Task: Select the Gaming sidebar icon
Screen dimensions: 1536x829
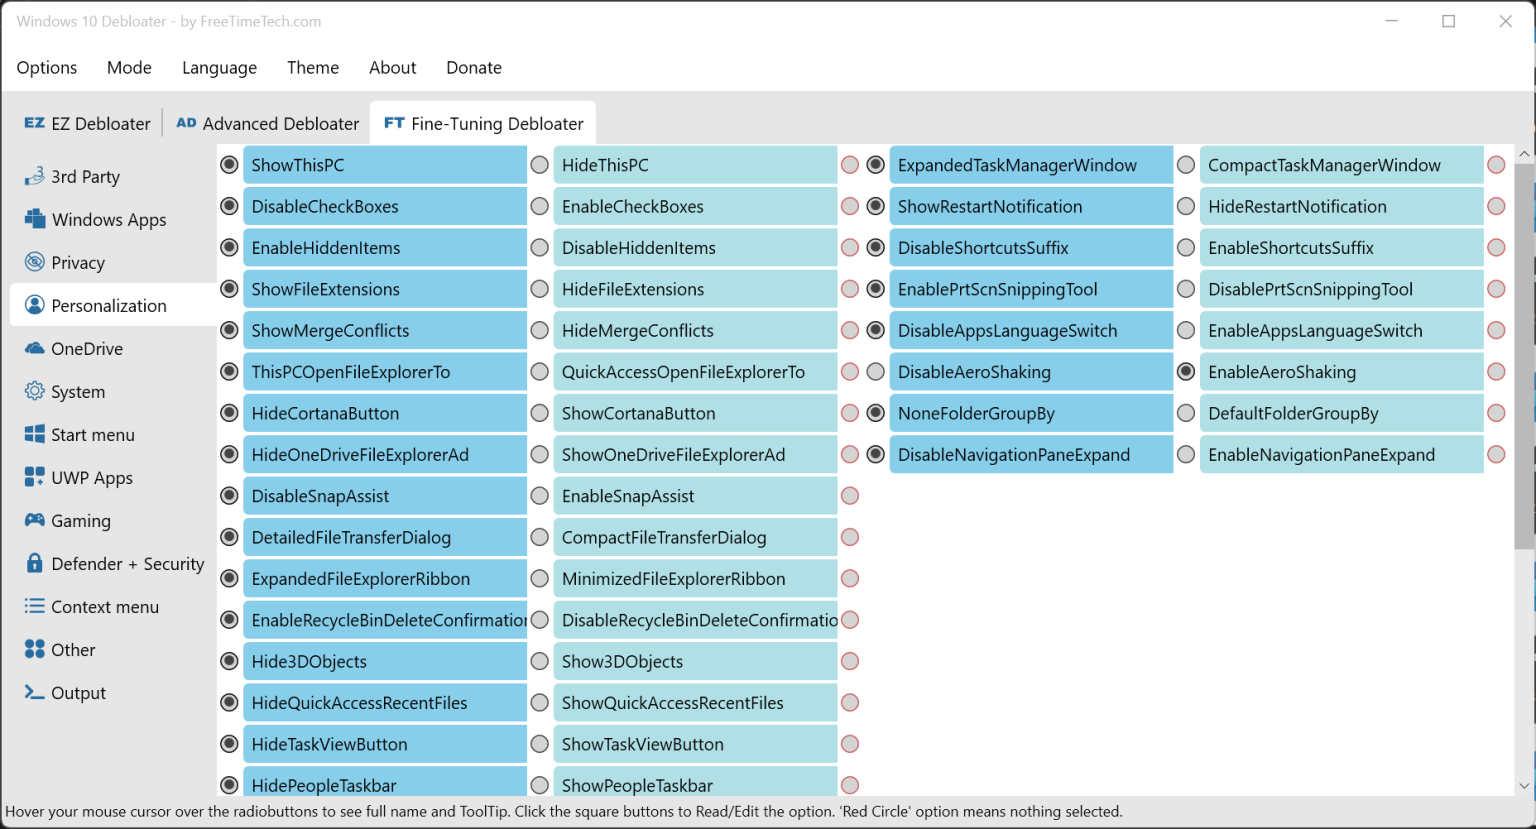Action: tap(35, 520)
